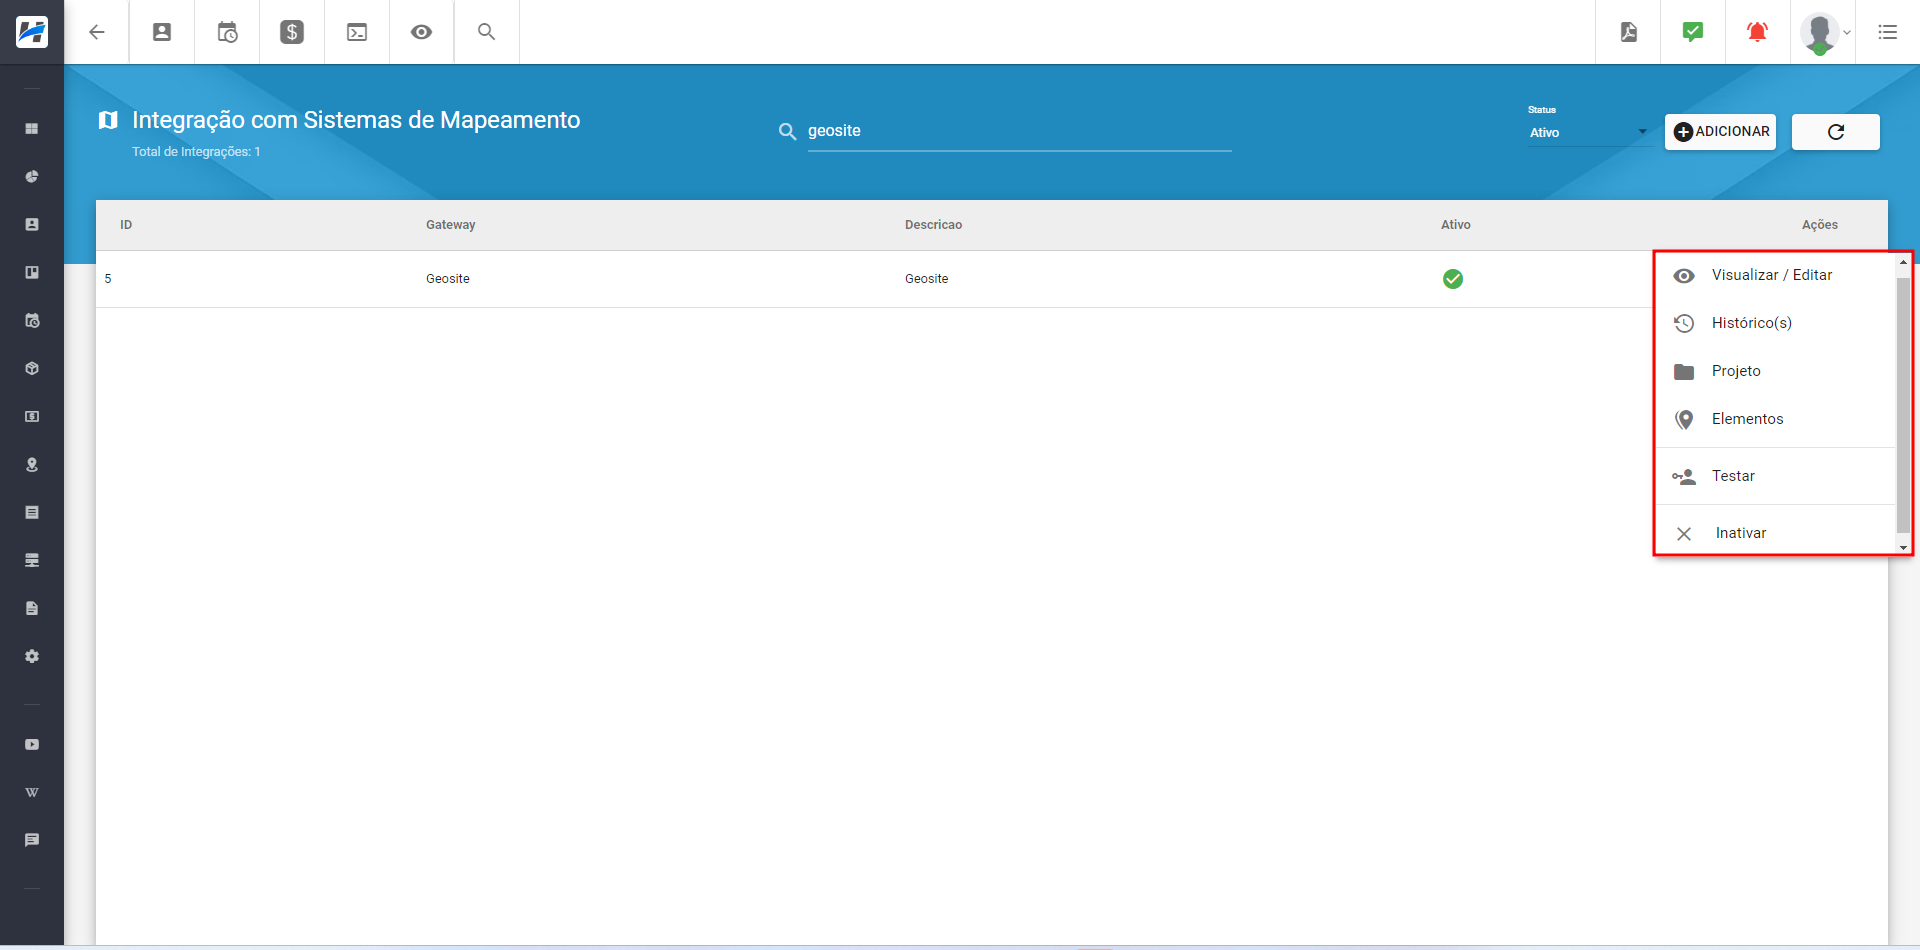Image resolution: width=1920 pixels, height=950 pixels.
Task: Open the chat bubble icon in sidebar
Action: coord(32,841)
